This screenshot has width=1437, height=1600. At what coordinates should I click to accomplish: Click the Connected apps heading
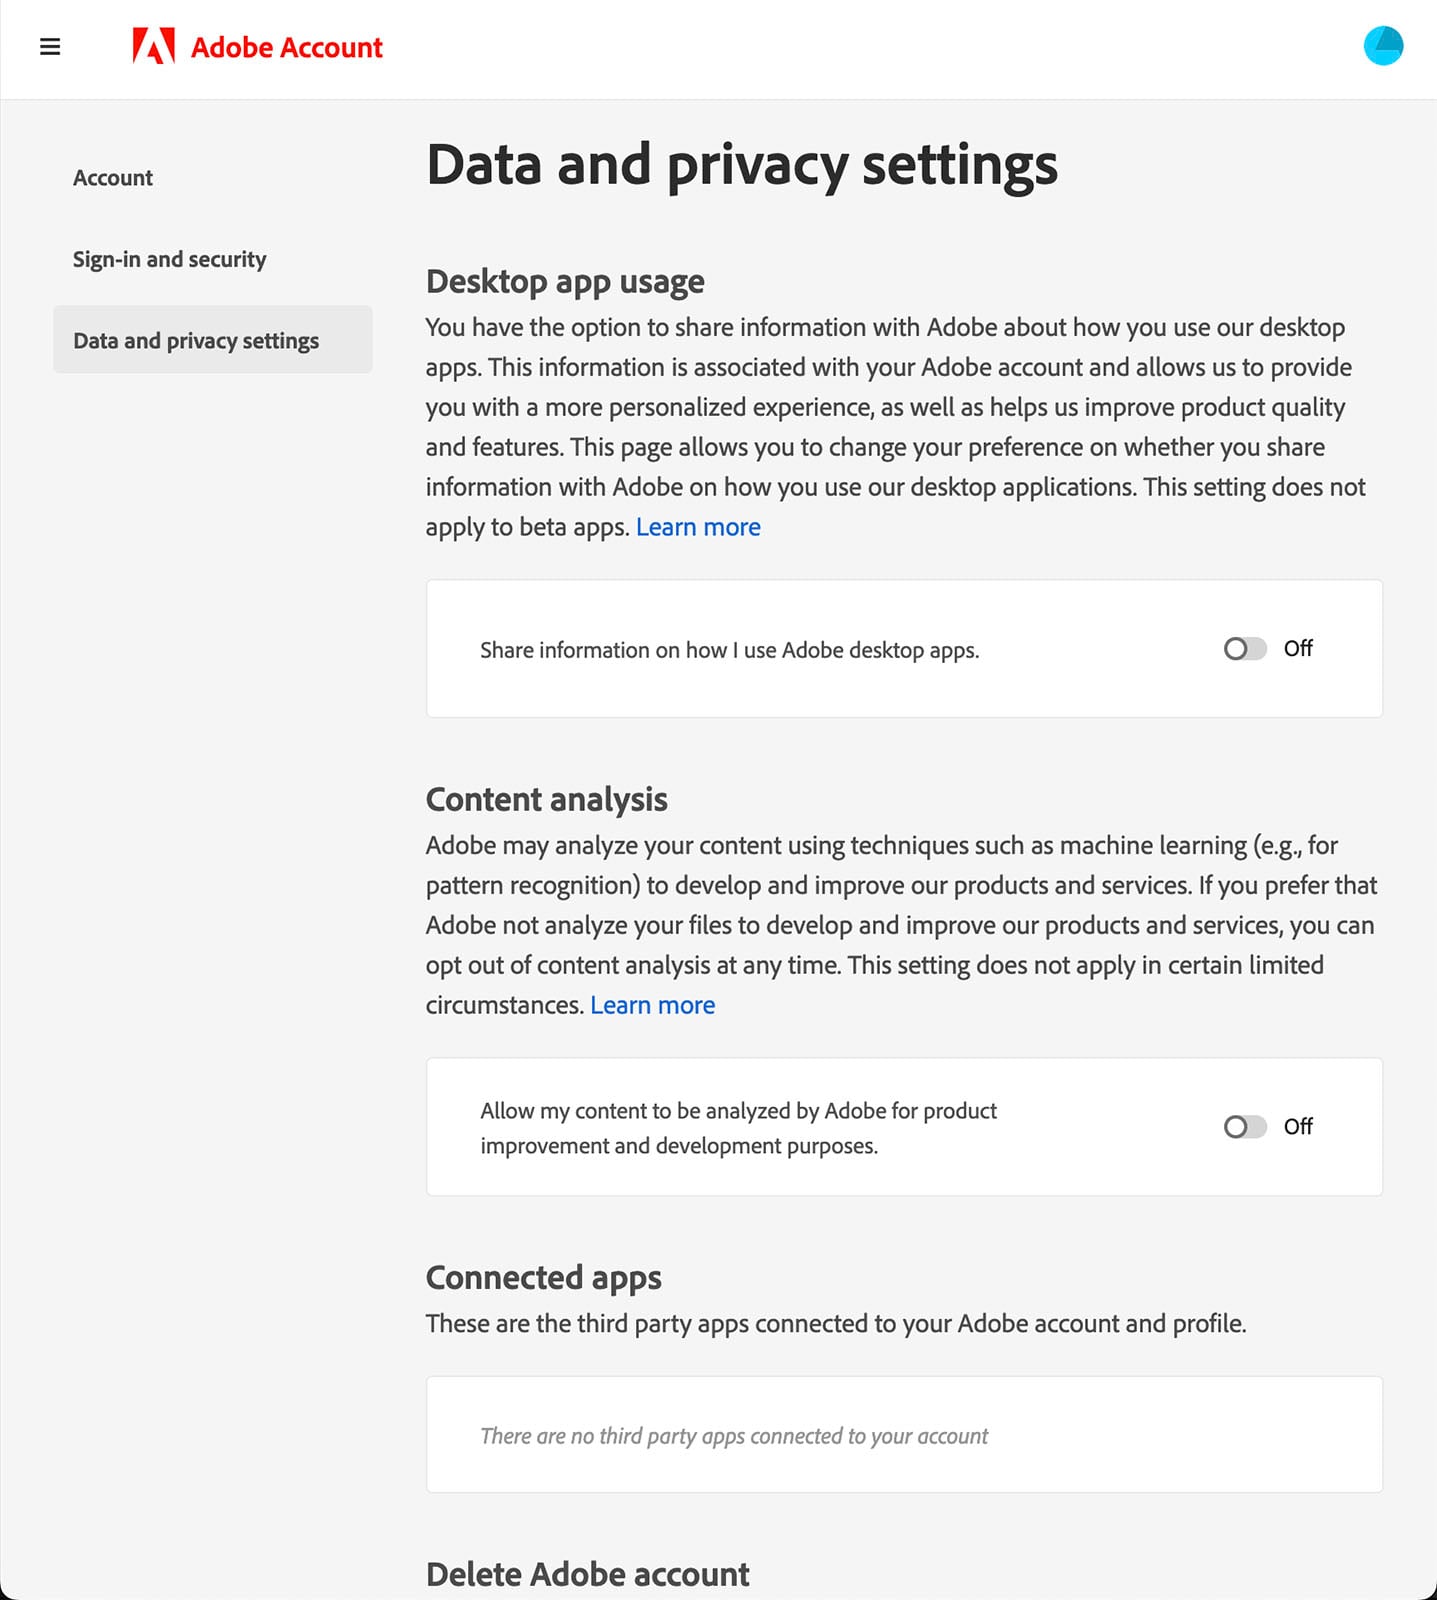click(x=544, y=1277)
